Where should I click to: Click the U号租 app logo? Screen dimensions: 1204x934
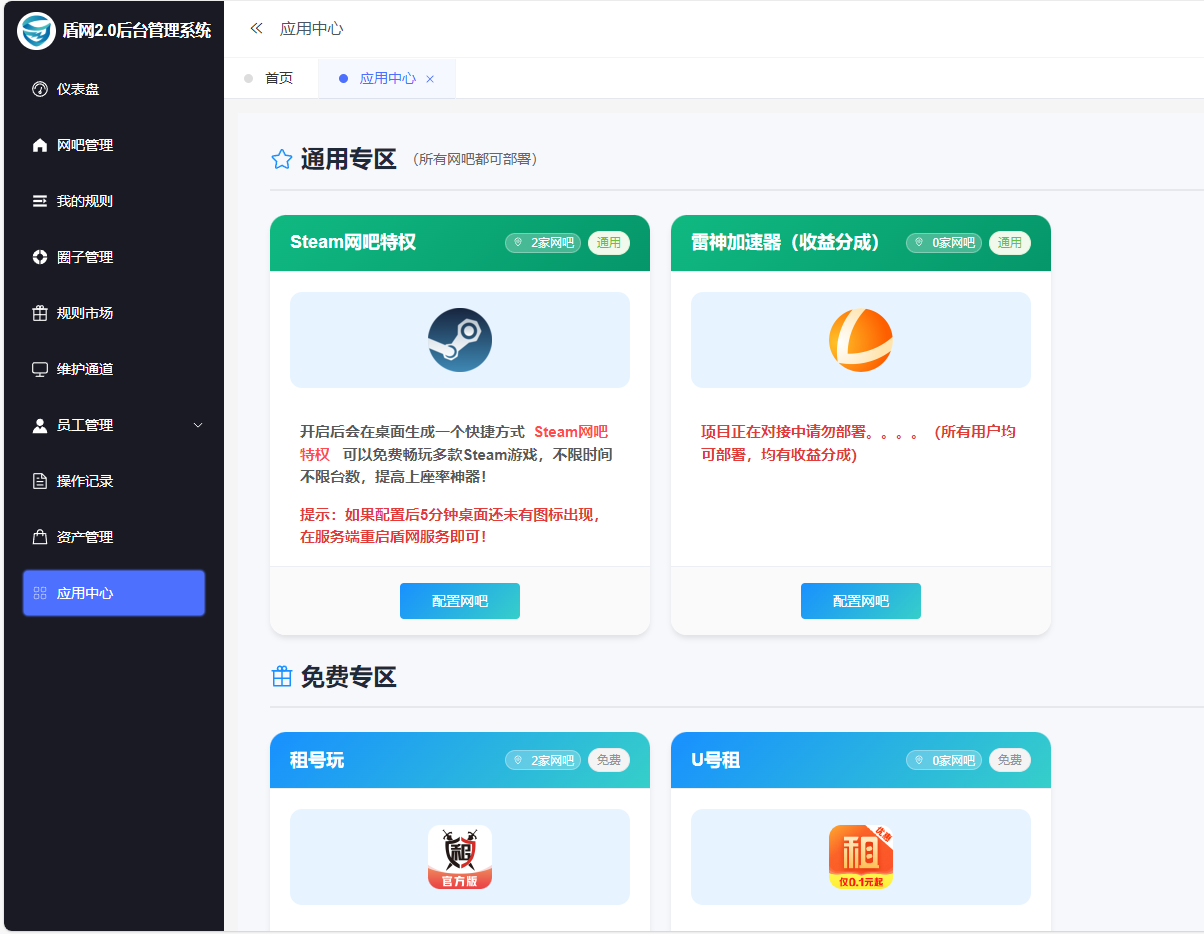[860, 857]
